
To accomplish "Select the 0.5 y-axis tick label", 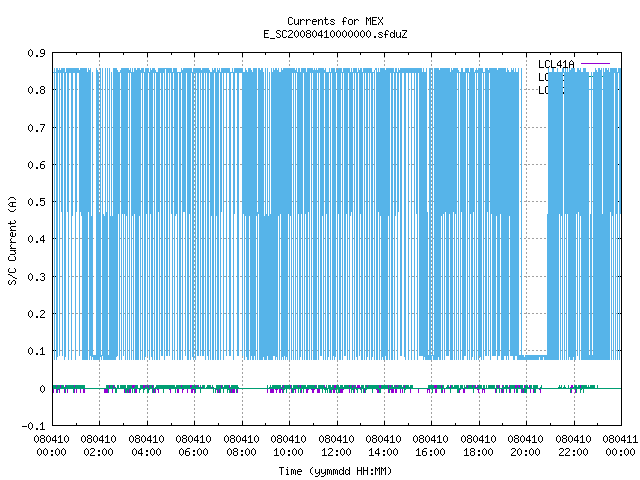I will click(36, 202).
